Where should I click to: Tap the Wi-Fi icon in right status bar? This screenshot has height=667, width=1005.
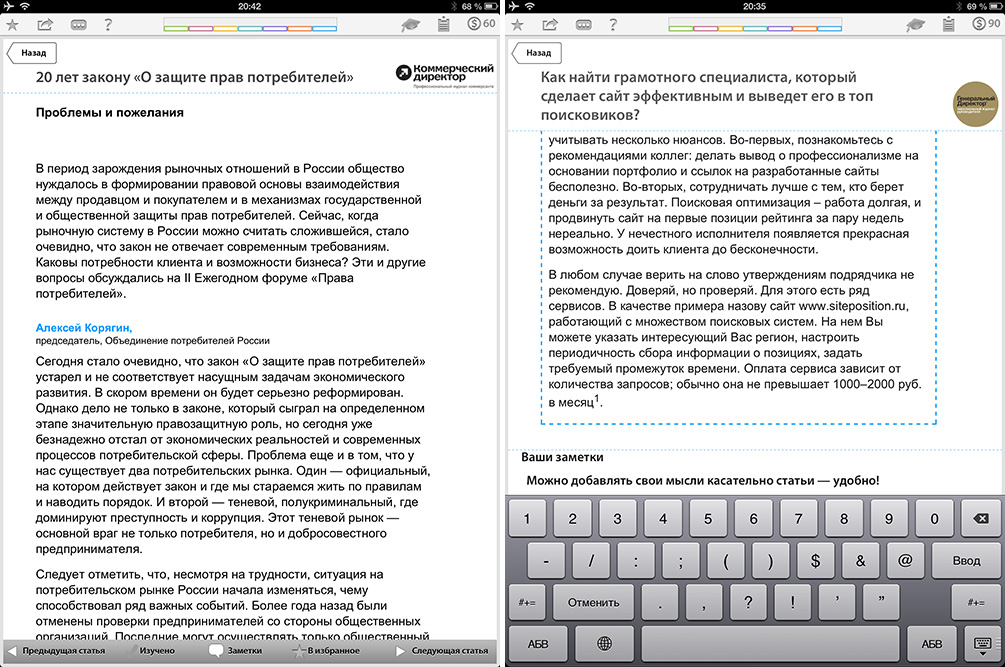[530, 6]
